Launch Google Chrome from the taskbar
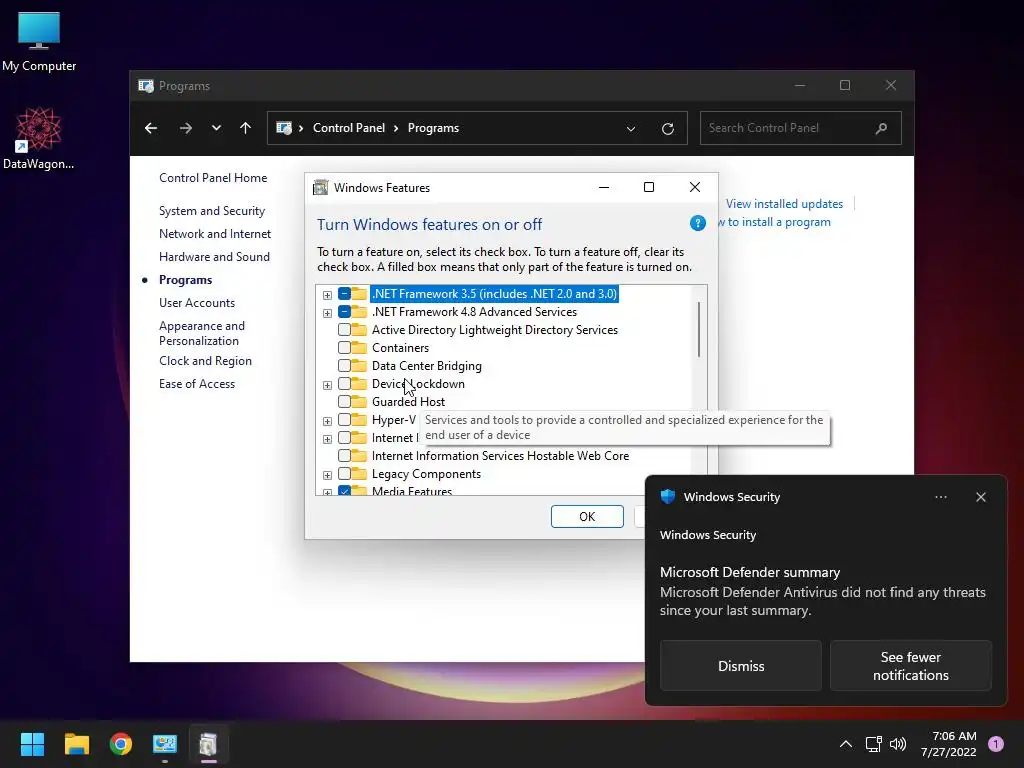 121,744
